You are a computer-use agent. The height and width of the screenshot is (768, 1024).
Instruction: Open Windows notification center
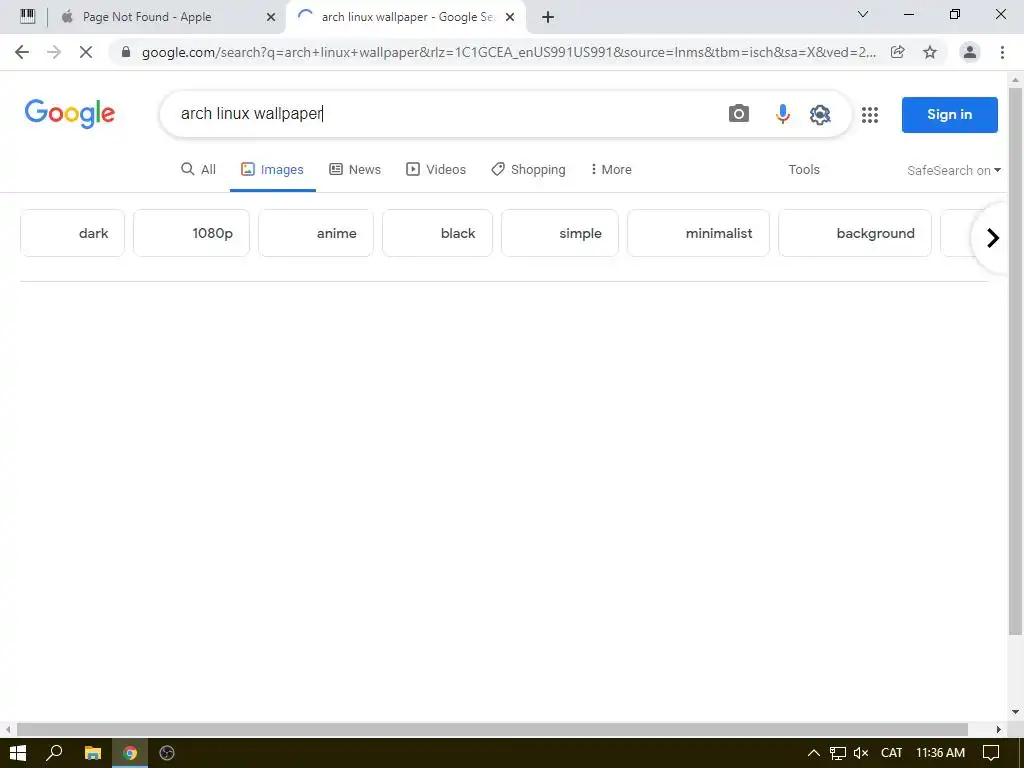click(991, 753)
